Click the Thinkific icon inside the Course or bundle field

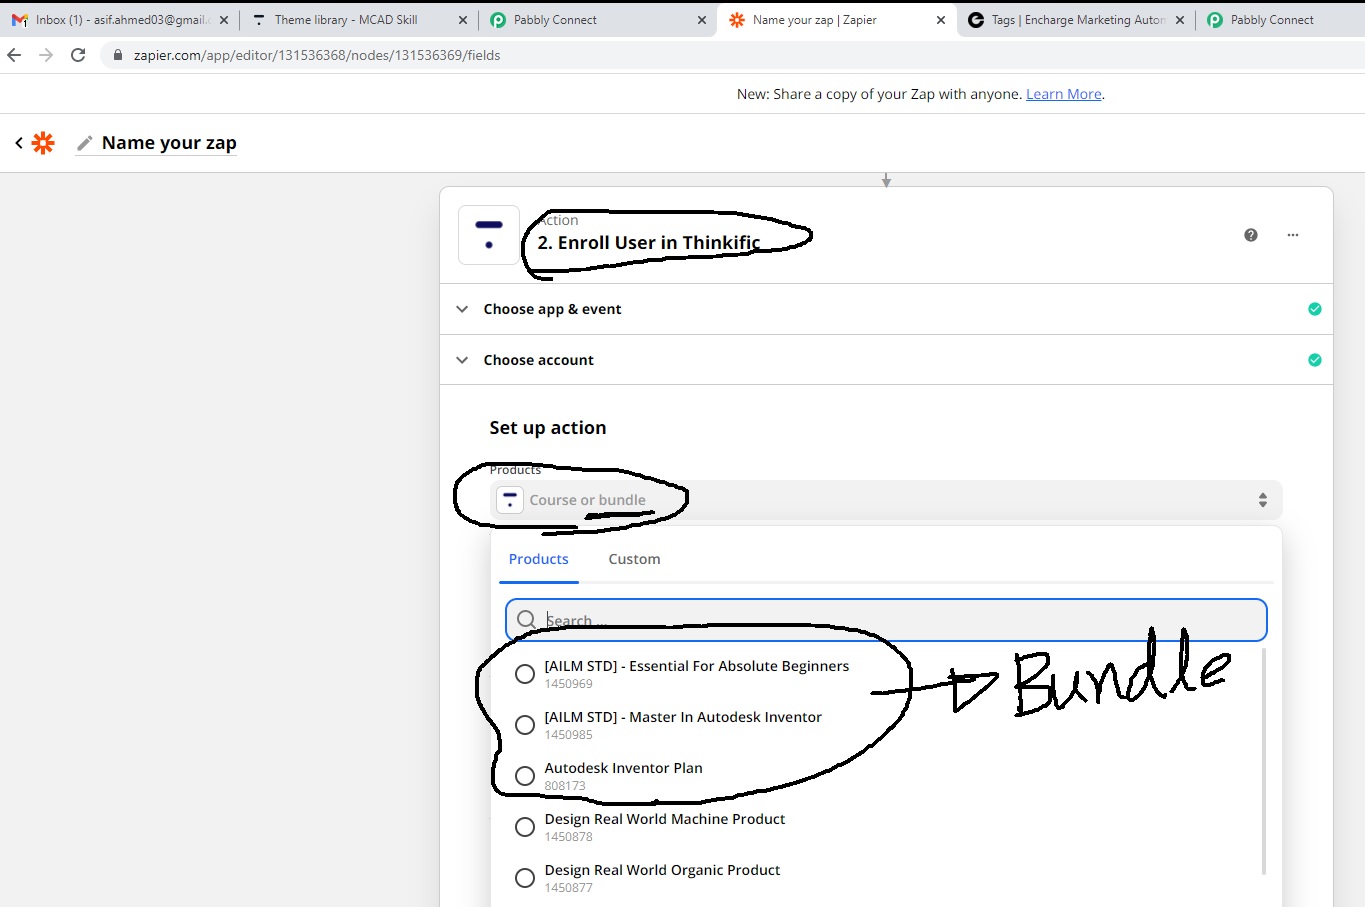pos(510,500)
